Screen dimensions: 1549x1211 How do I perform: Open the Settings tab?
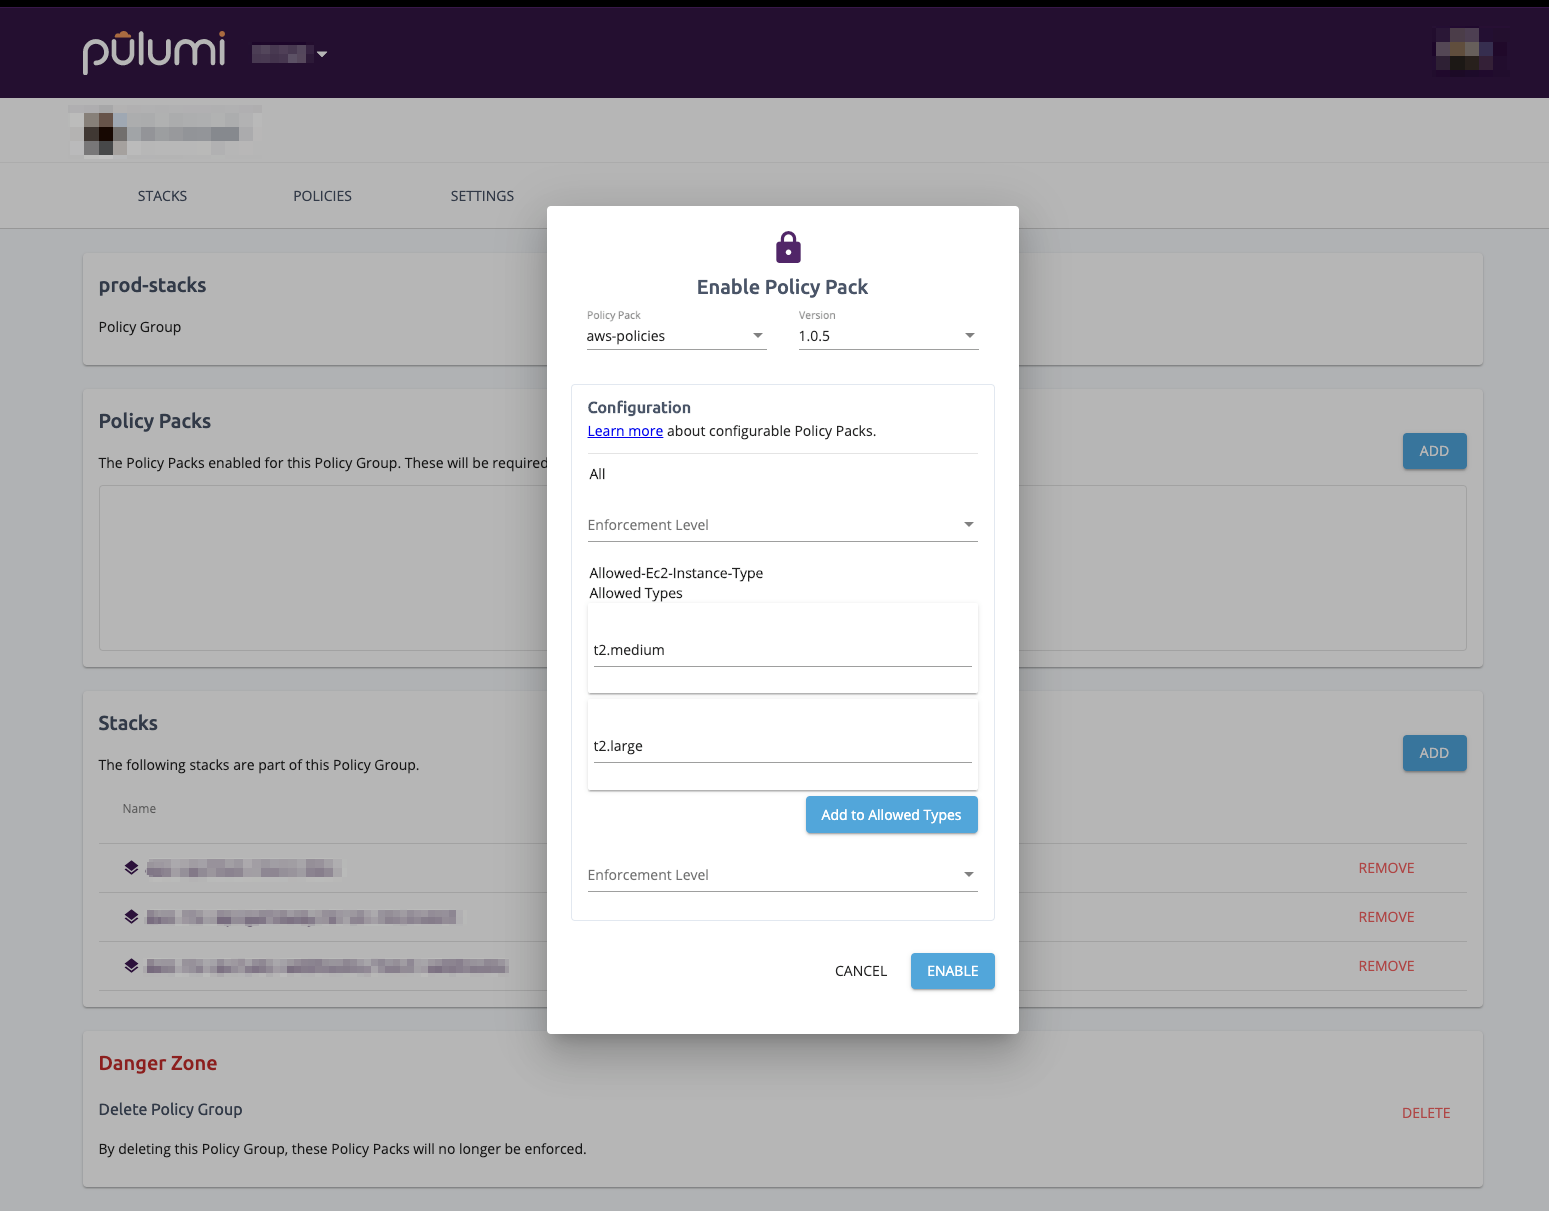tap(482, 196)
